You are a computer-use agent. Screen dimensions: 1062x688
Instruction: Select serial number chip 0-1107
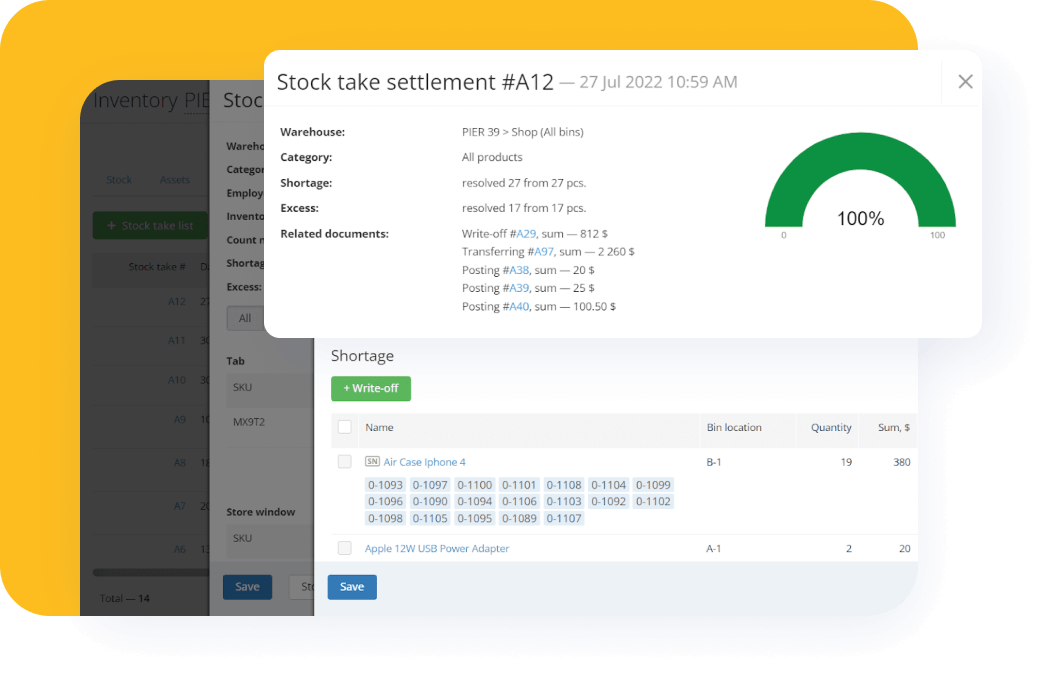point(563,518)
